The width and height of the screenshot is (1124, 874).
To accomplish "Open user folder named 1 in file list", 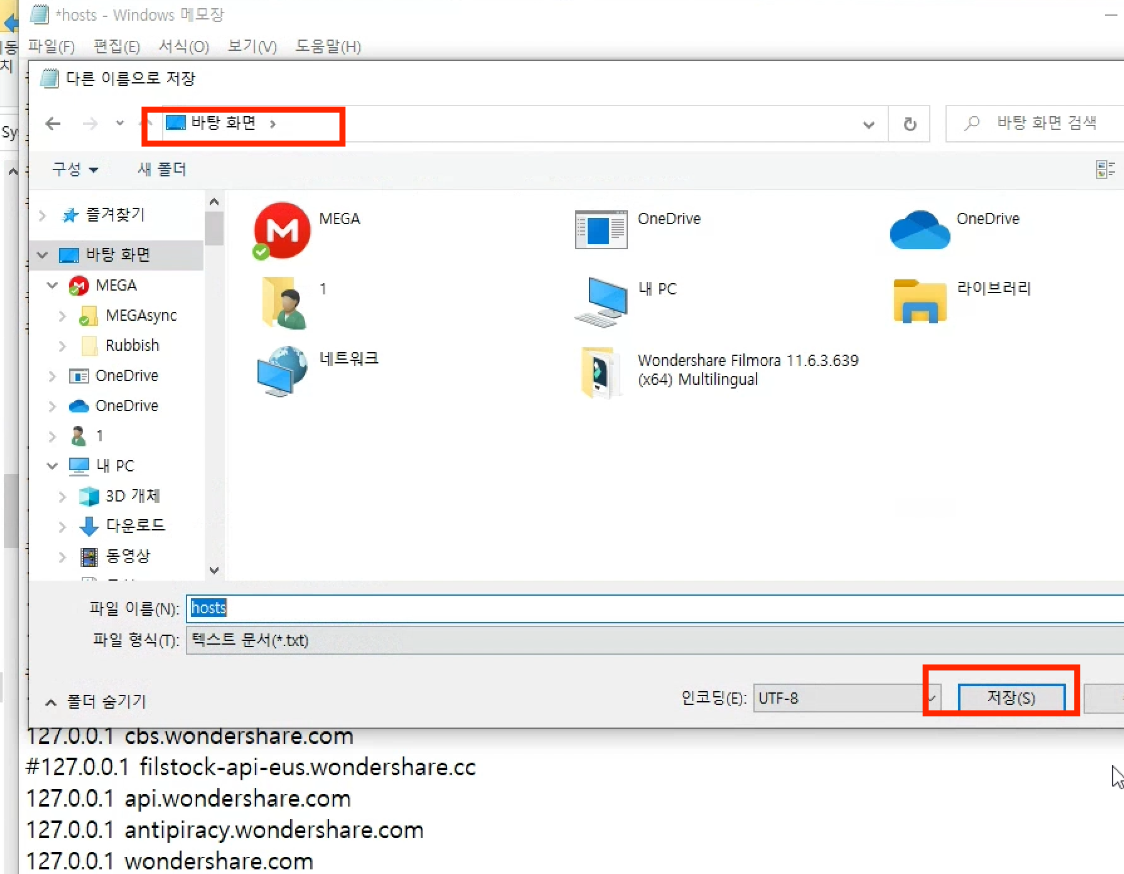I will pos(285,302).
